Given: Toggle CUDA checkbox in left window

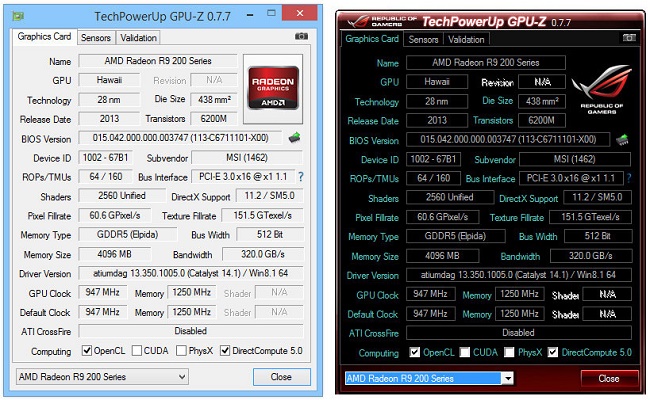Looking at the screenshot, I should (137, 351).
